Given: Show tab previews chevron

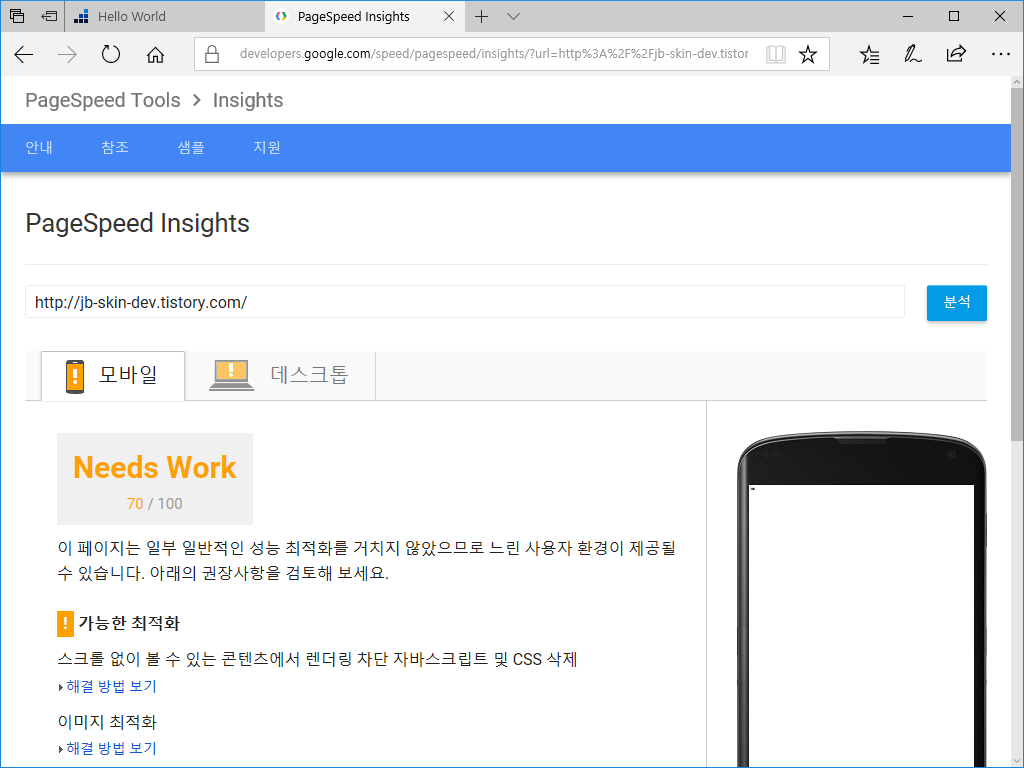Looking at the screenshot, I should [513, 16].
